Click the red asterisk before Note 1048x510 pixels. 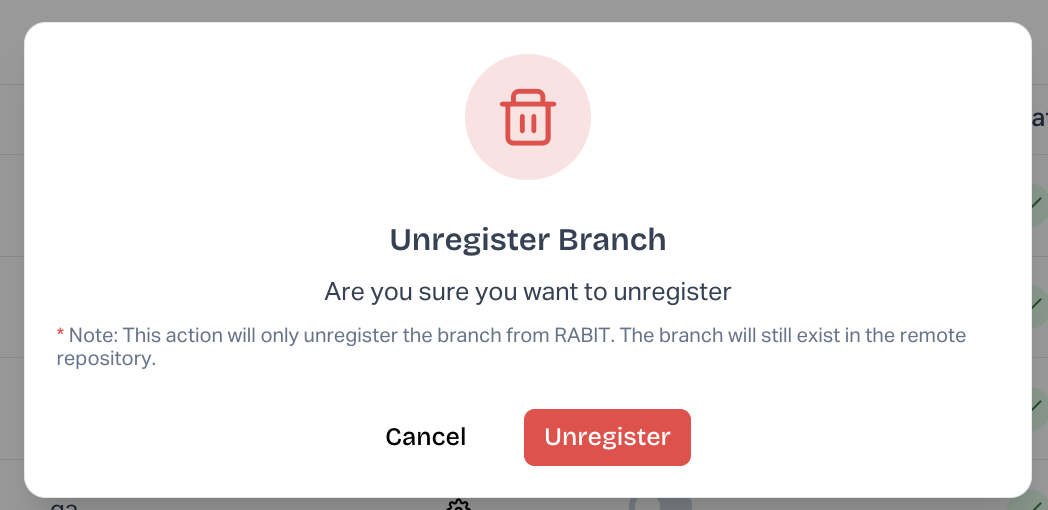tap(60, 333)
